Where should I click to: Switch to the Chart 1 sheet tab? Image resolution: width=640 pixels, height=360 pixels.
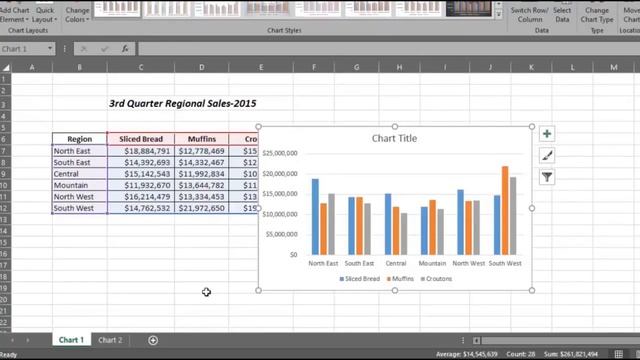tap(71, 340)
